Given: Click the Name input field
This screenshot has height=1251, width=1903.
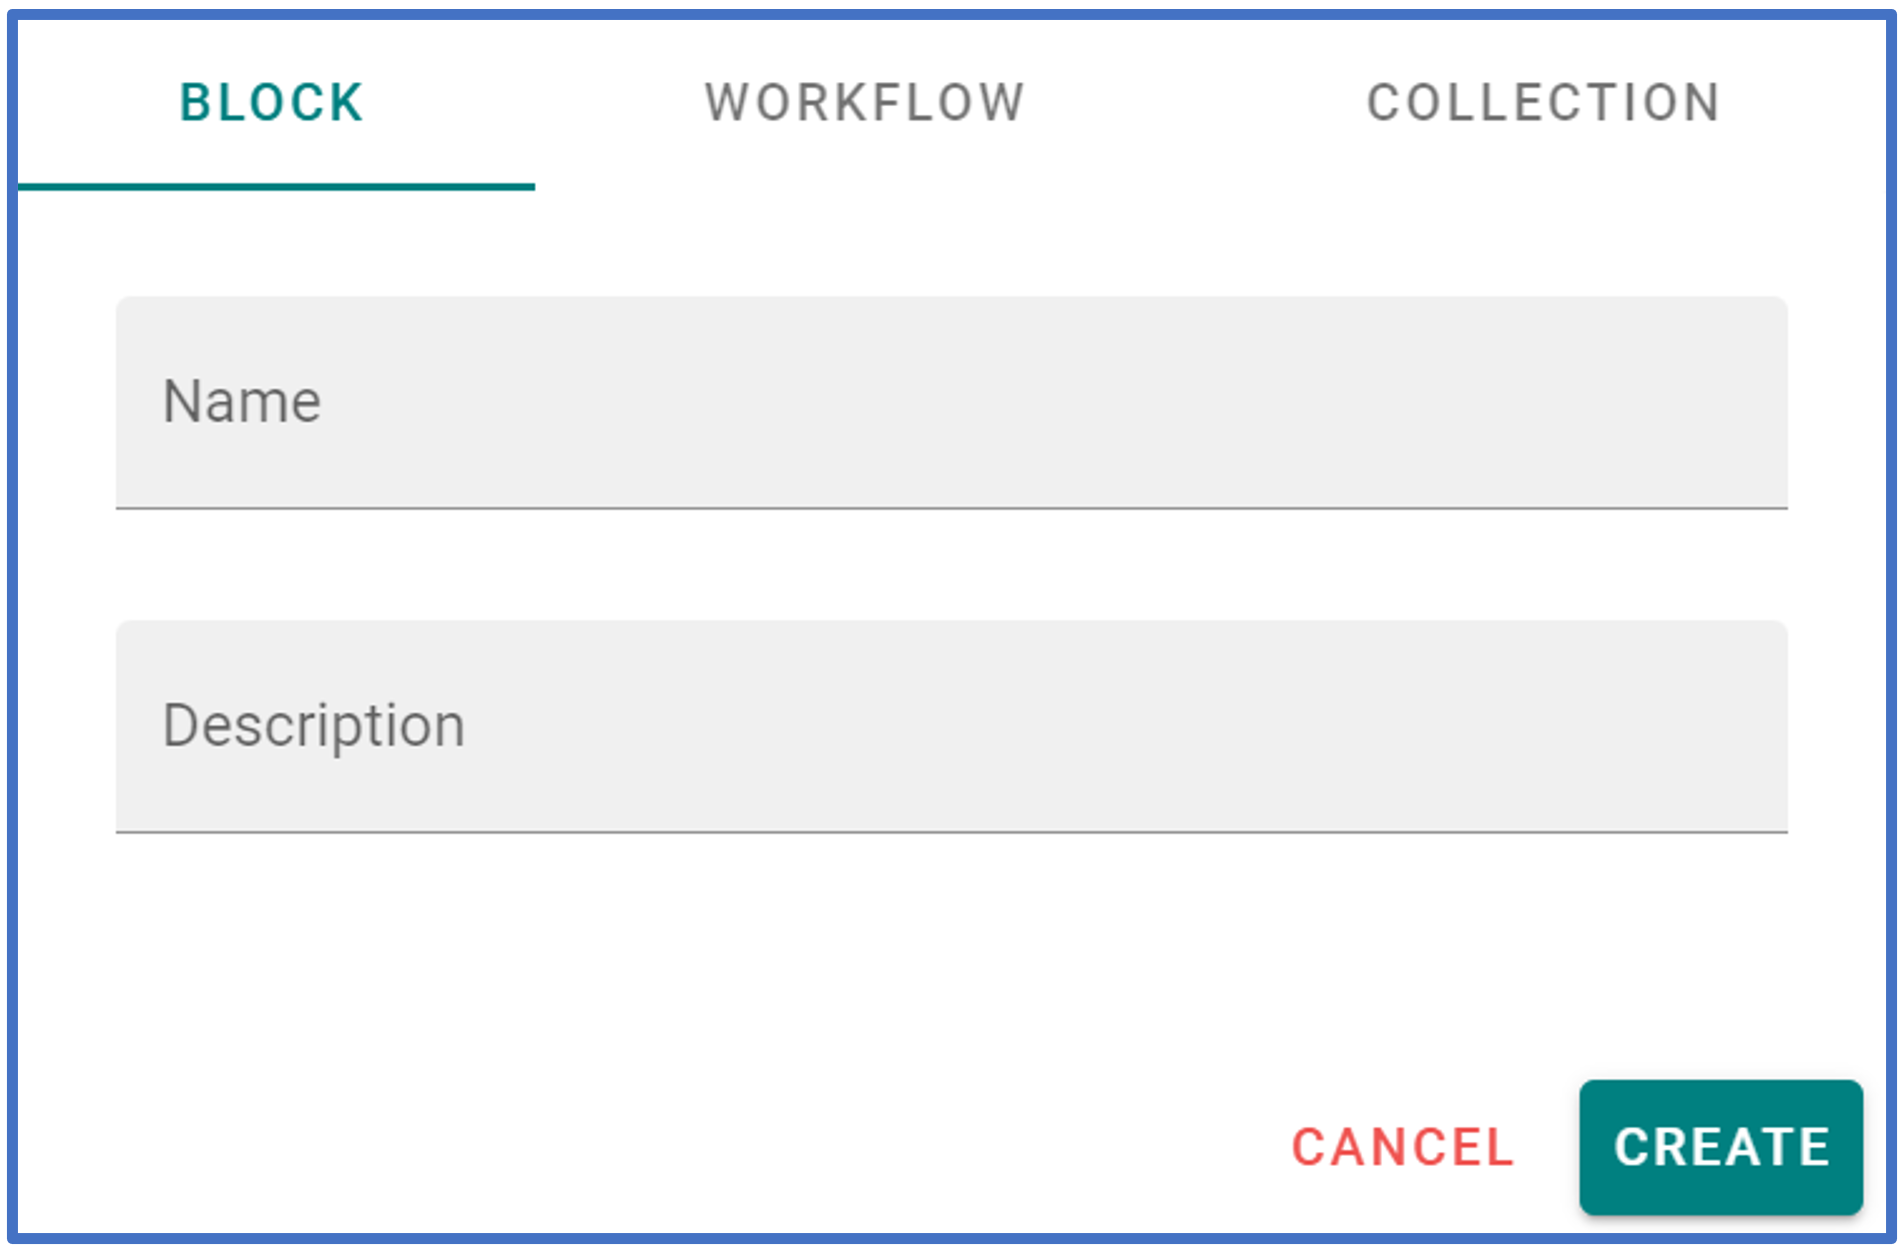Looking at the screenshot, I should click(950, 402).
